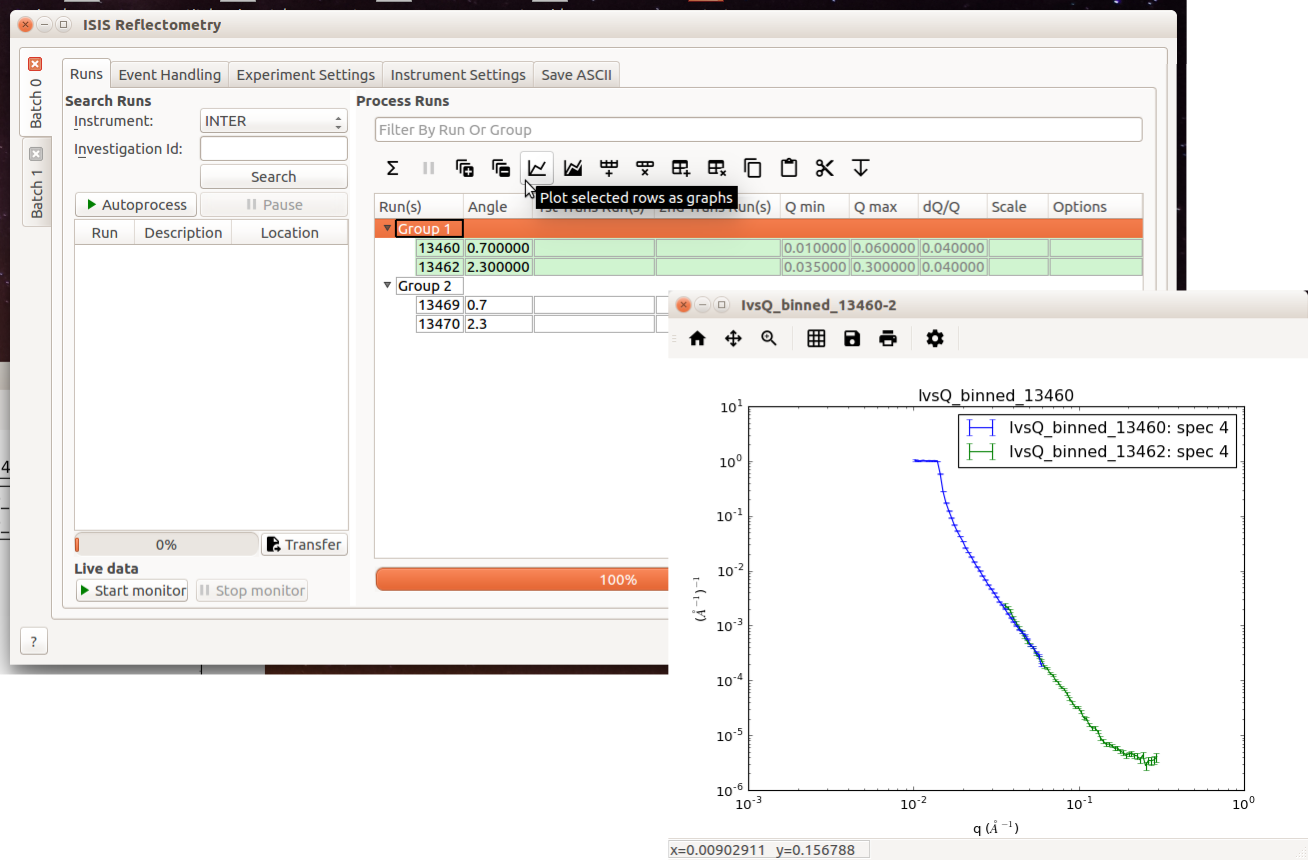Click the Cut selected rows scissors icon
The image size is (1308, 860).
pos(824,168)
